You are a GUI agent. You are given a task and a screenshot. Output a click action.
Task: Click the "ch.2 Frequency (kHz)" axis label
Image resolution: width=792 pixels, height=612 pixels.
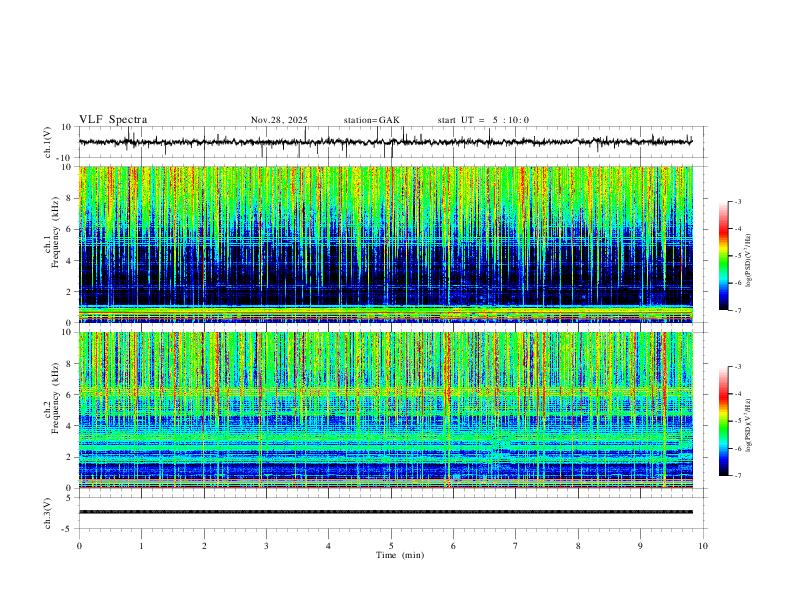pyautogui.click(x=52, y=397)
